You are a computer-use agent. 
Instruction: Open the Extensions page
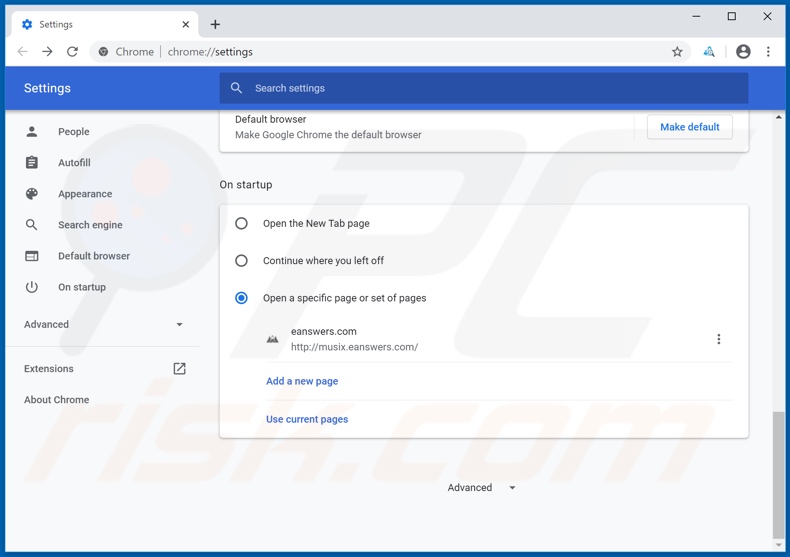click(48, 369)
